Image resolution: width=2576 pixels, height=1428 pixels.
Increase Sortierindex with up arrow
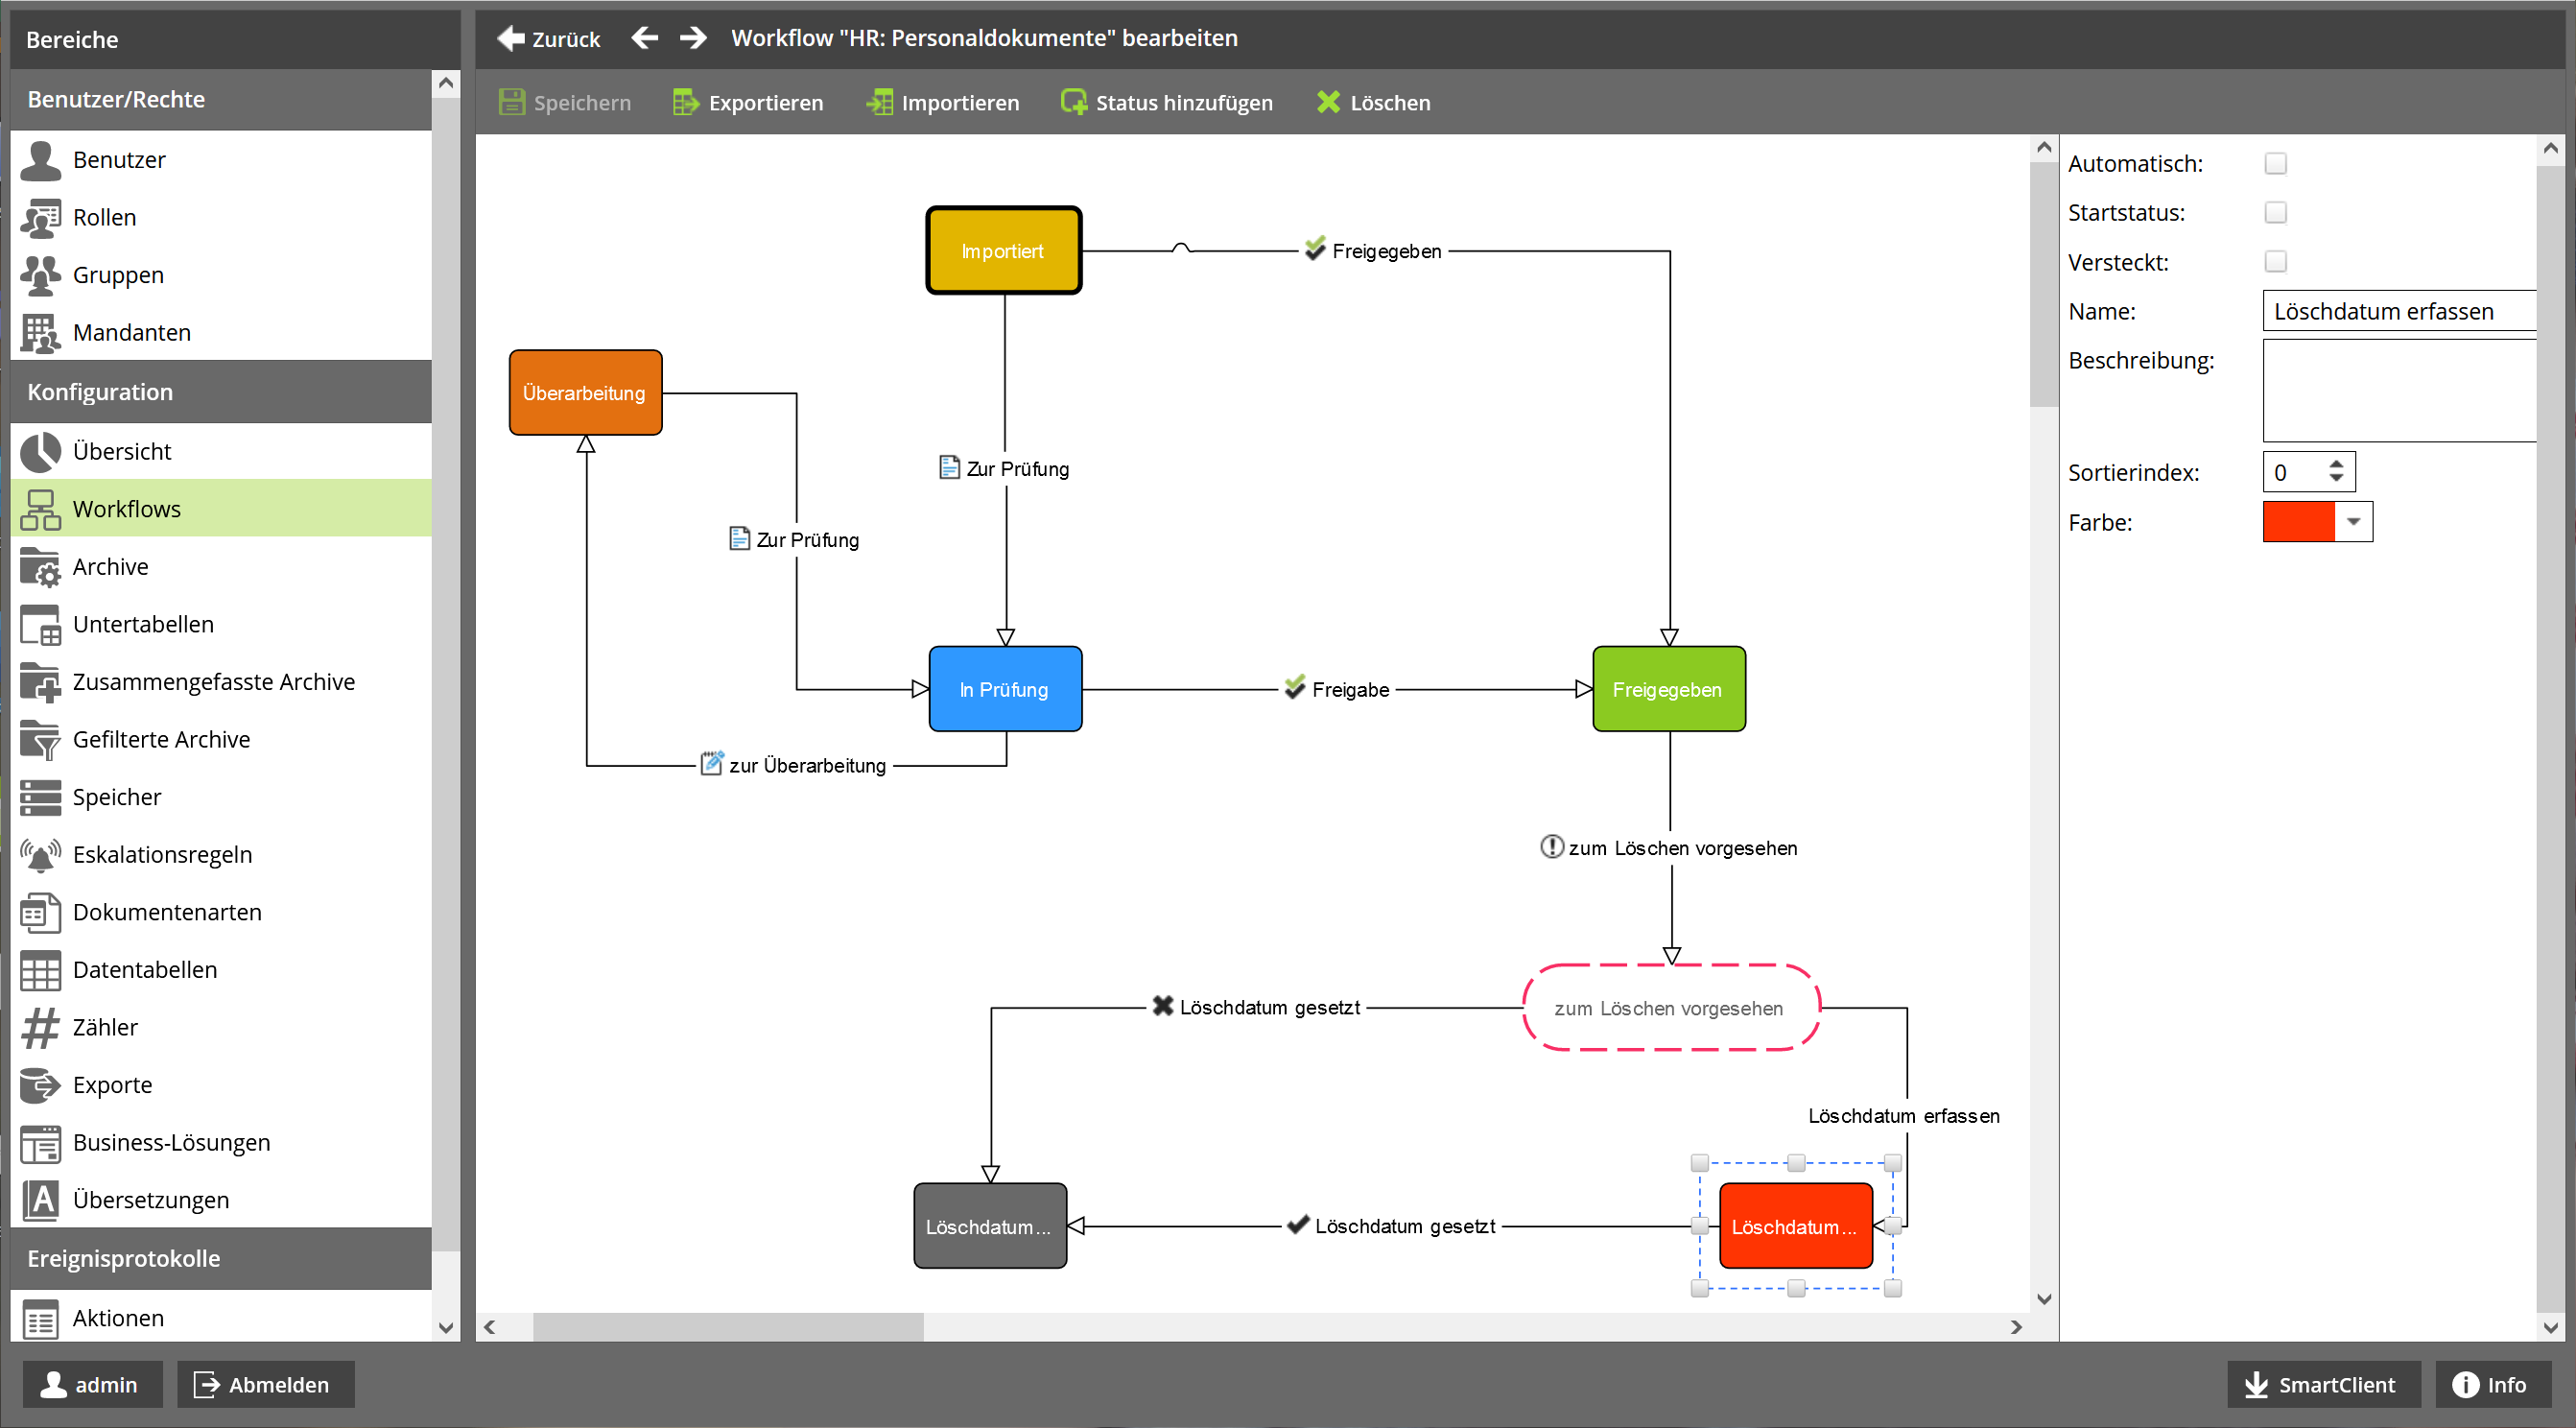(2336, 464)
